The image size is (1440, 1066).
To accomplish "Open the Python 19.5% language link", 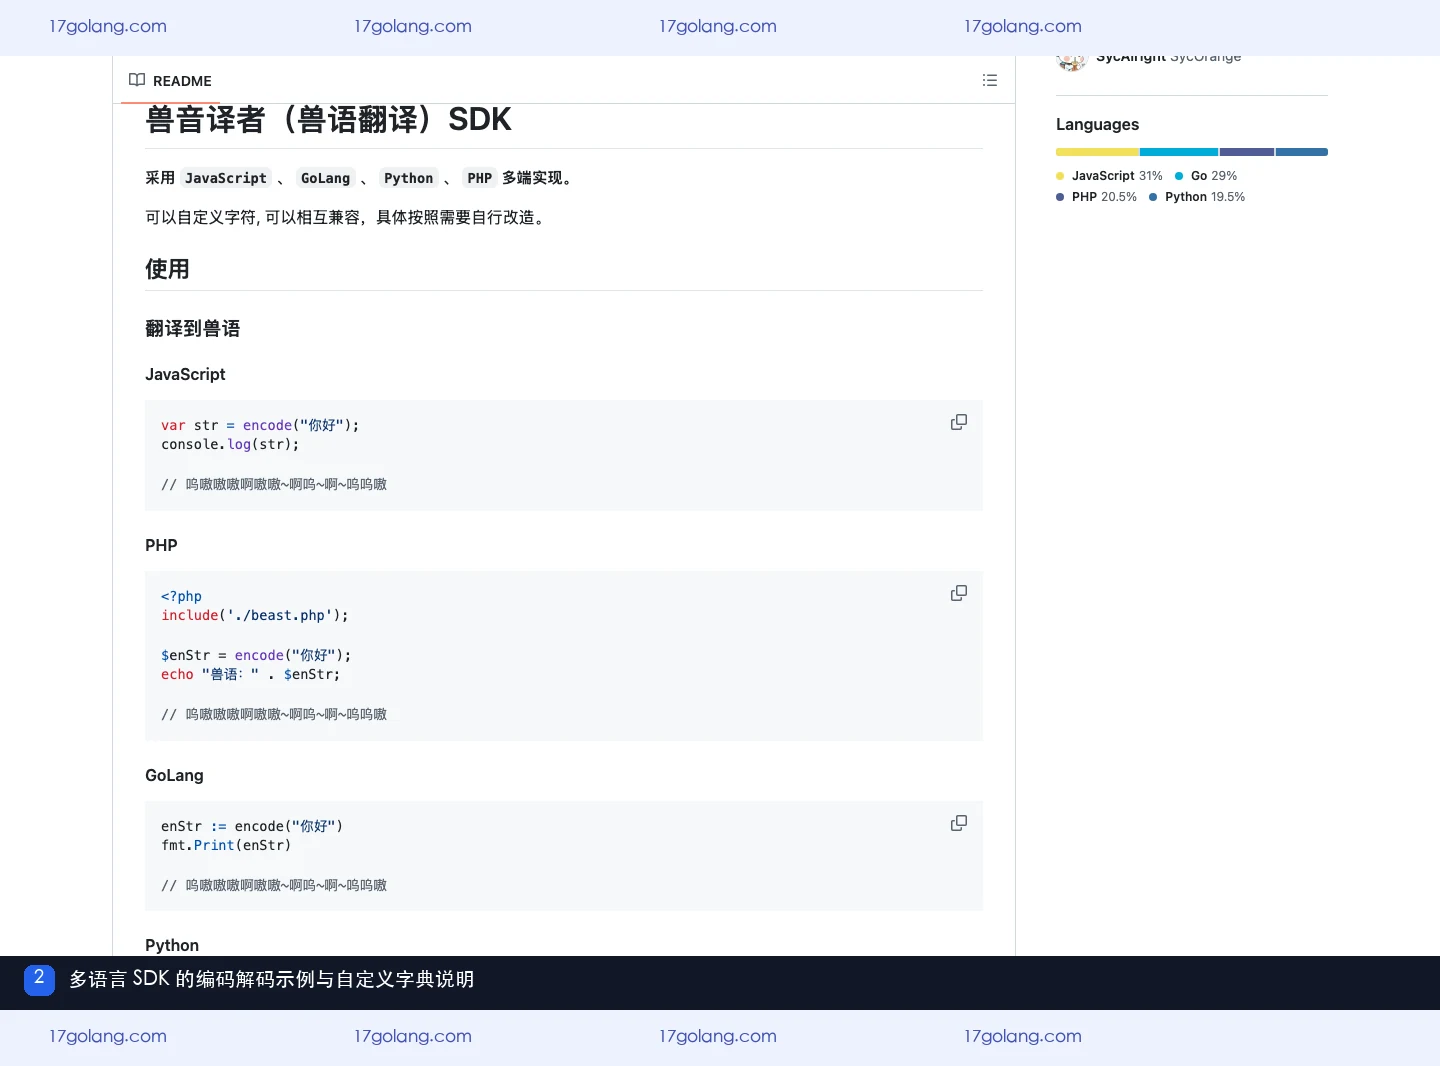I will coord(1197,197).
